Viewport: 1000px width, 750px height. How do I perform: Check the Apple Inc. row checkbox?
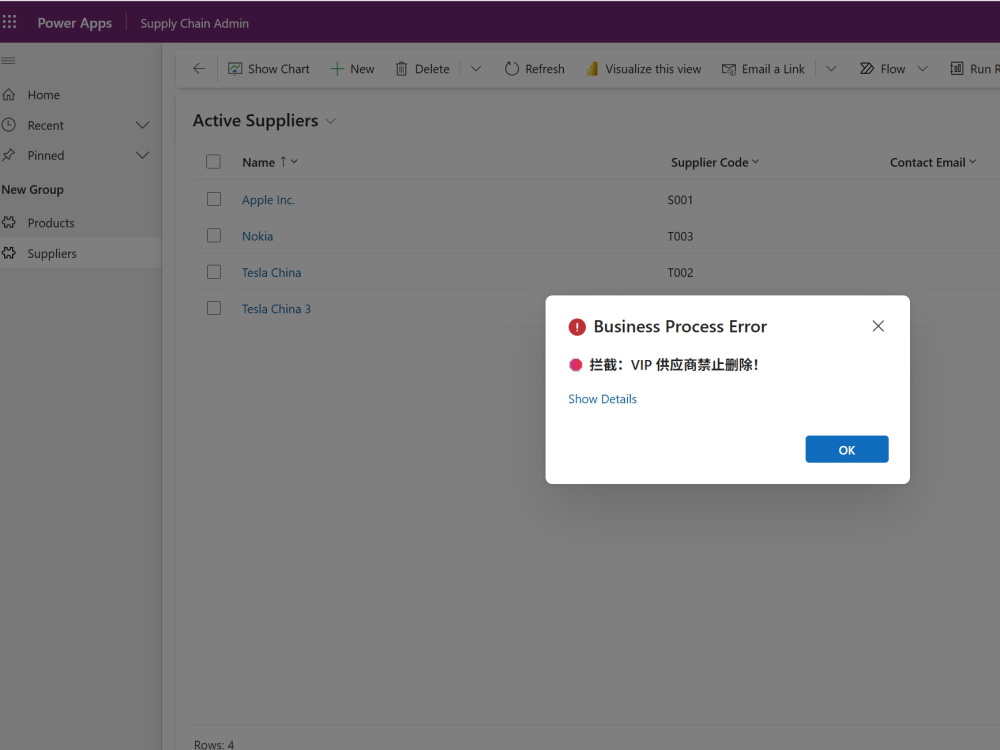(x=214, y=199)
